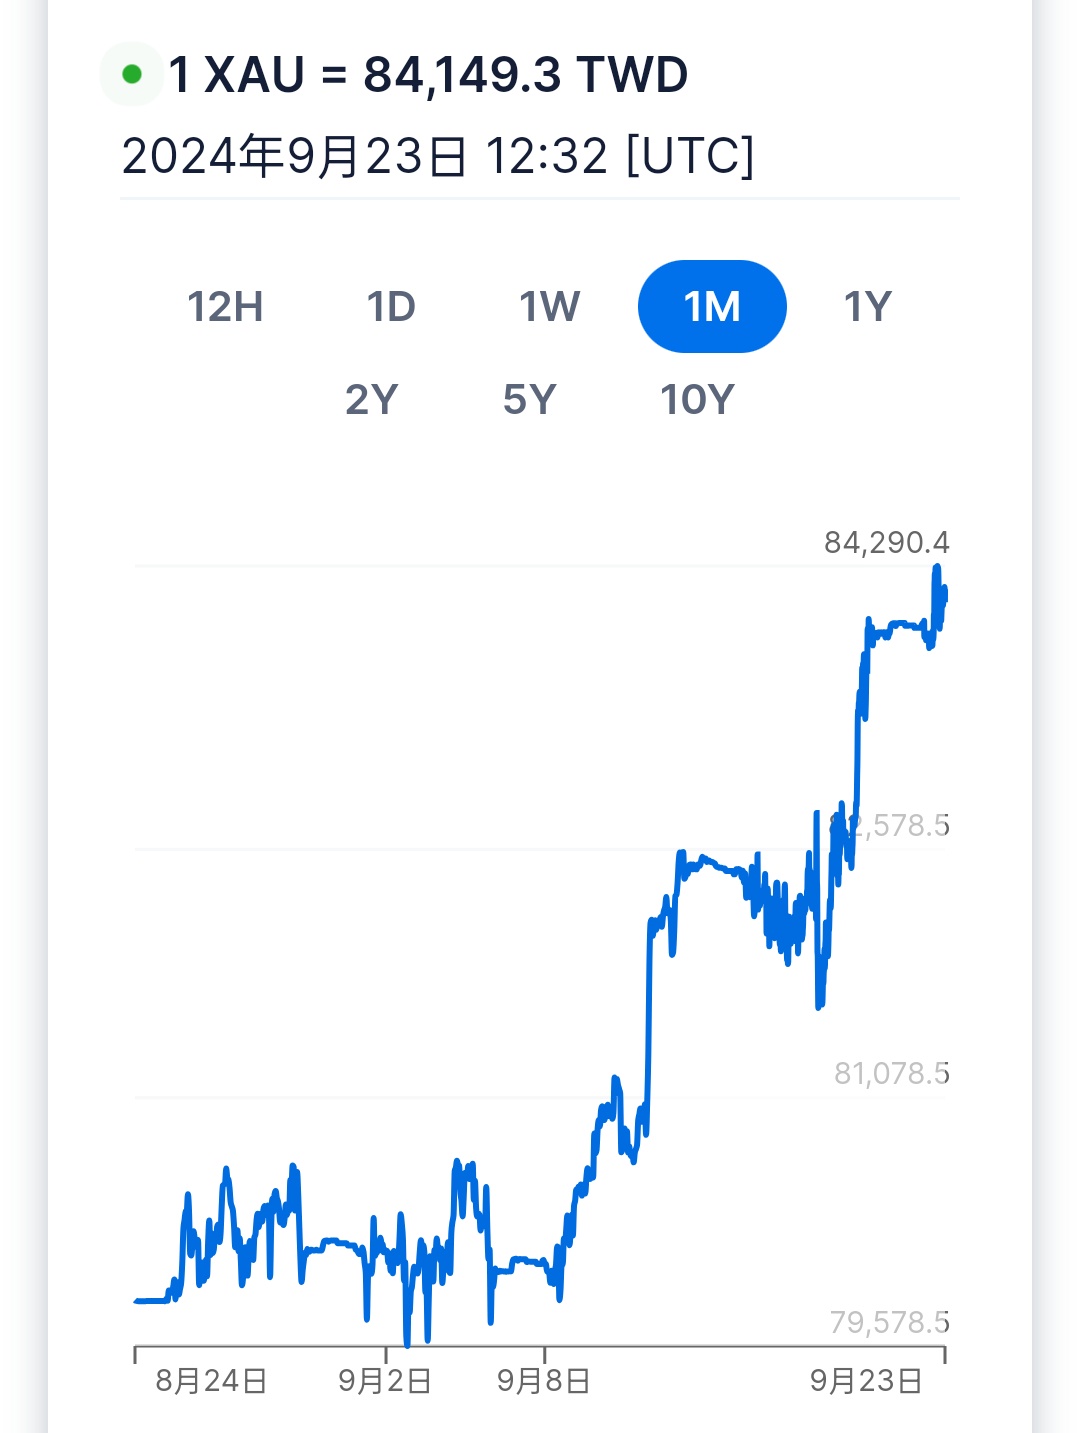Click the green live status dot

click(131, 74)
